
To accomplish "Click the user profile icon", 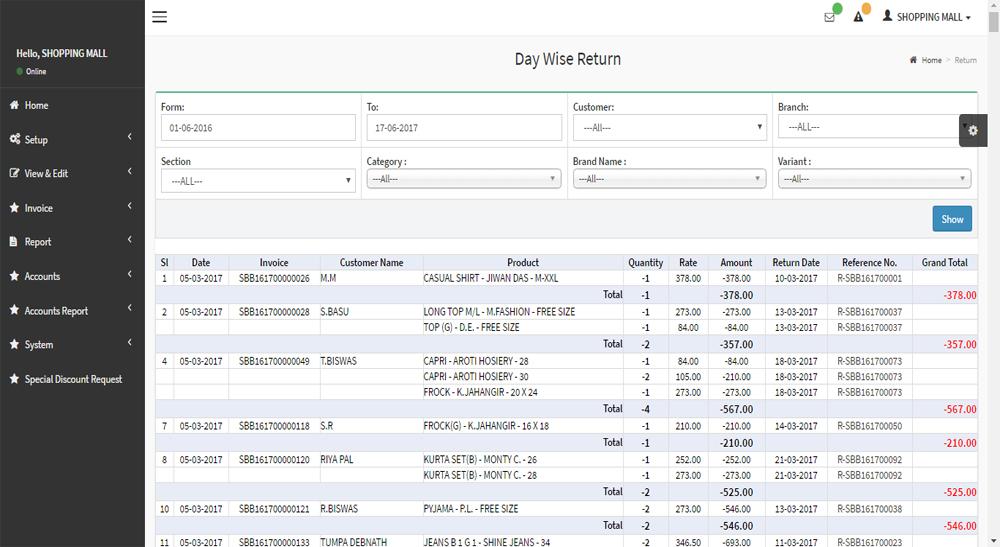I will point(887,15).
